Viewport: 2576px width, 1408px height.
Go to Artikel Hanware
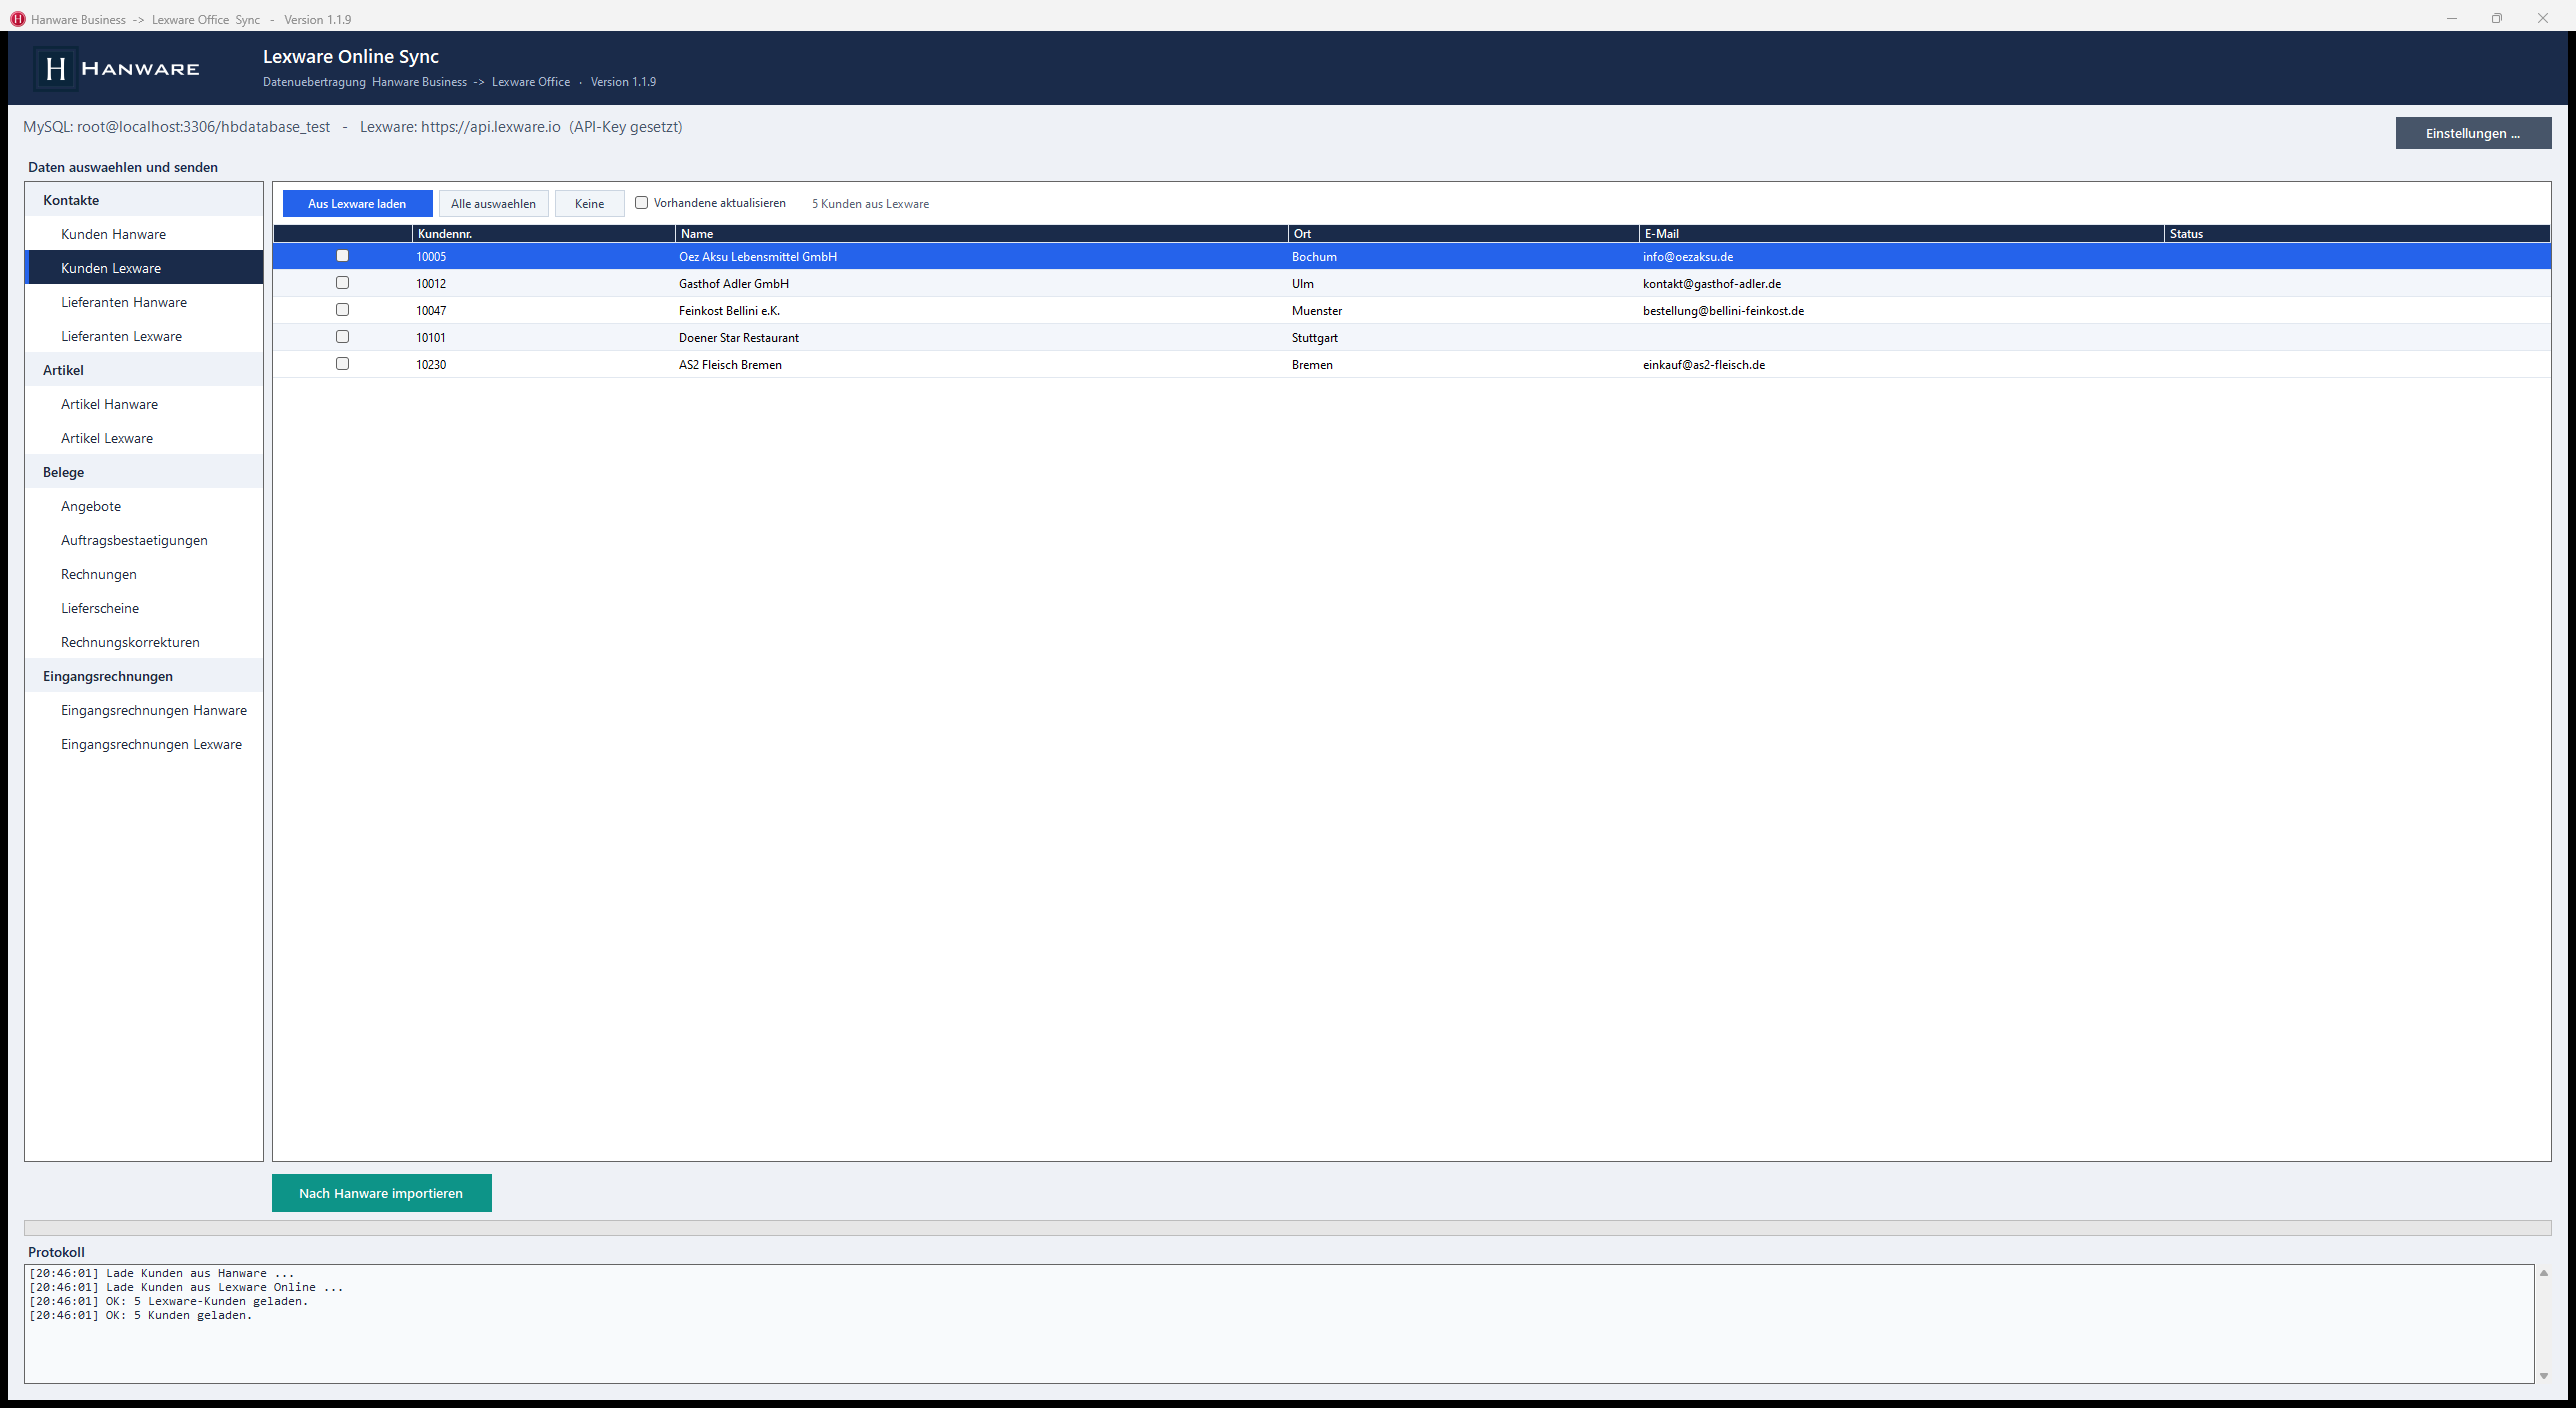click(x=144, y=404)
